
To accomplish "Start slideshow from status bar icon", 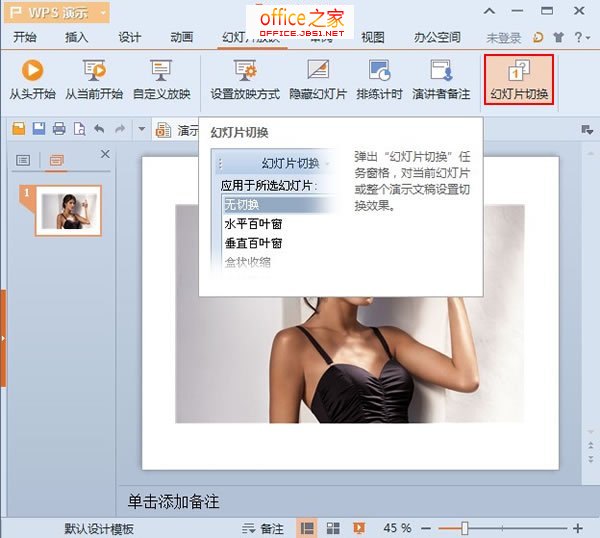I will (x=359, y=528).
